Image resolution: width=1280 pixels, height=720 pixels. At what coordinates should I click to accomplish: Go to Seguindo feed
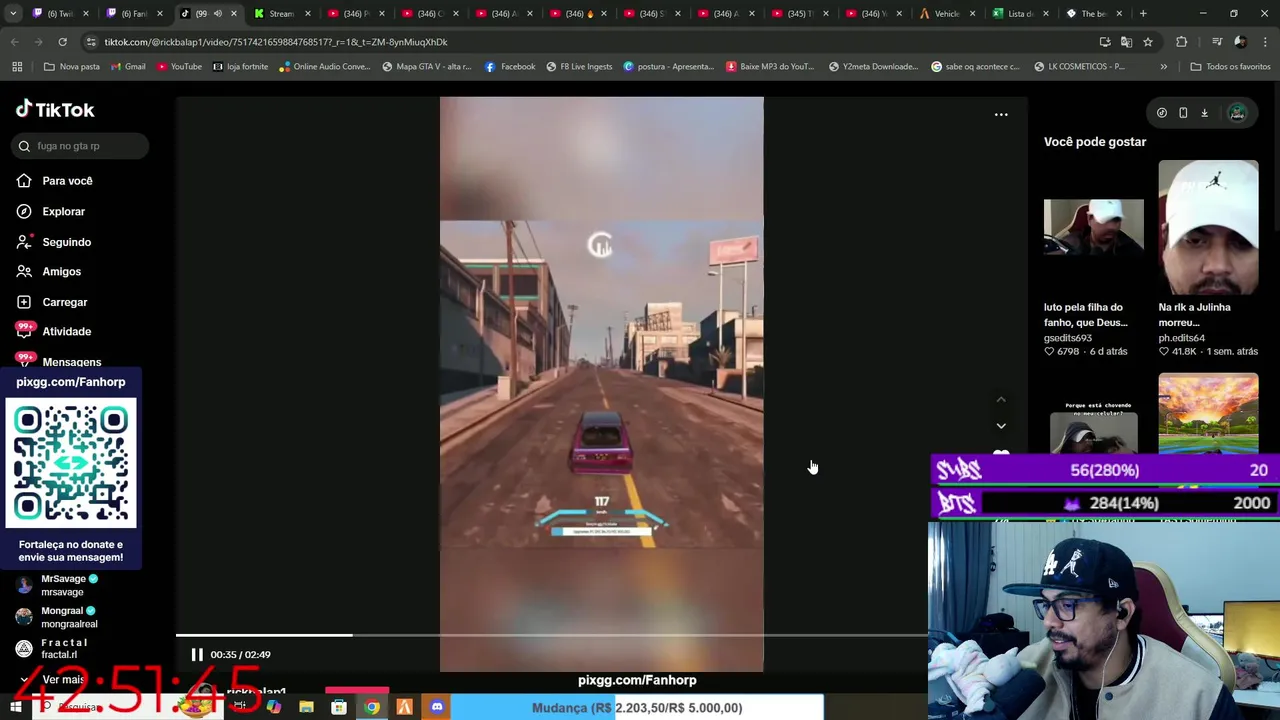[x=66, y=242]
